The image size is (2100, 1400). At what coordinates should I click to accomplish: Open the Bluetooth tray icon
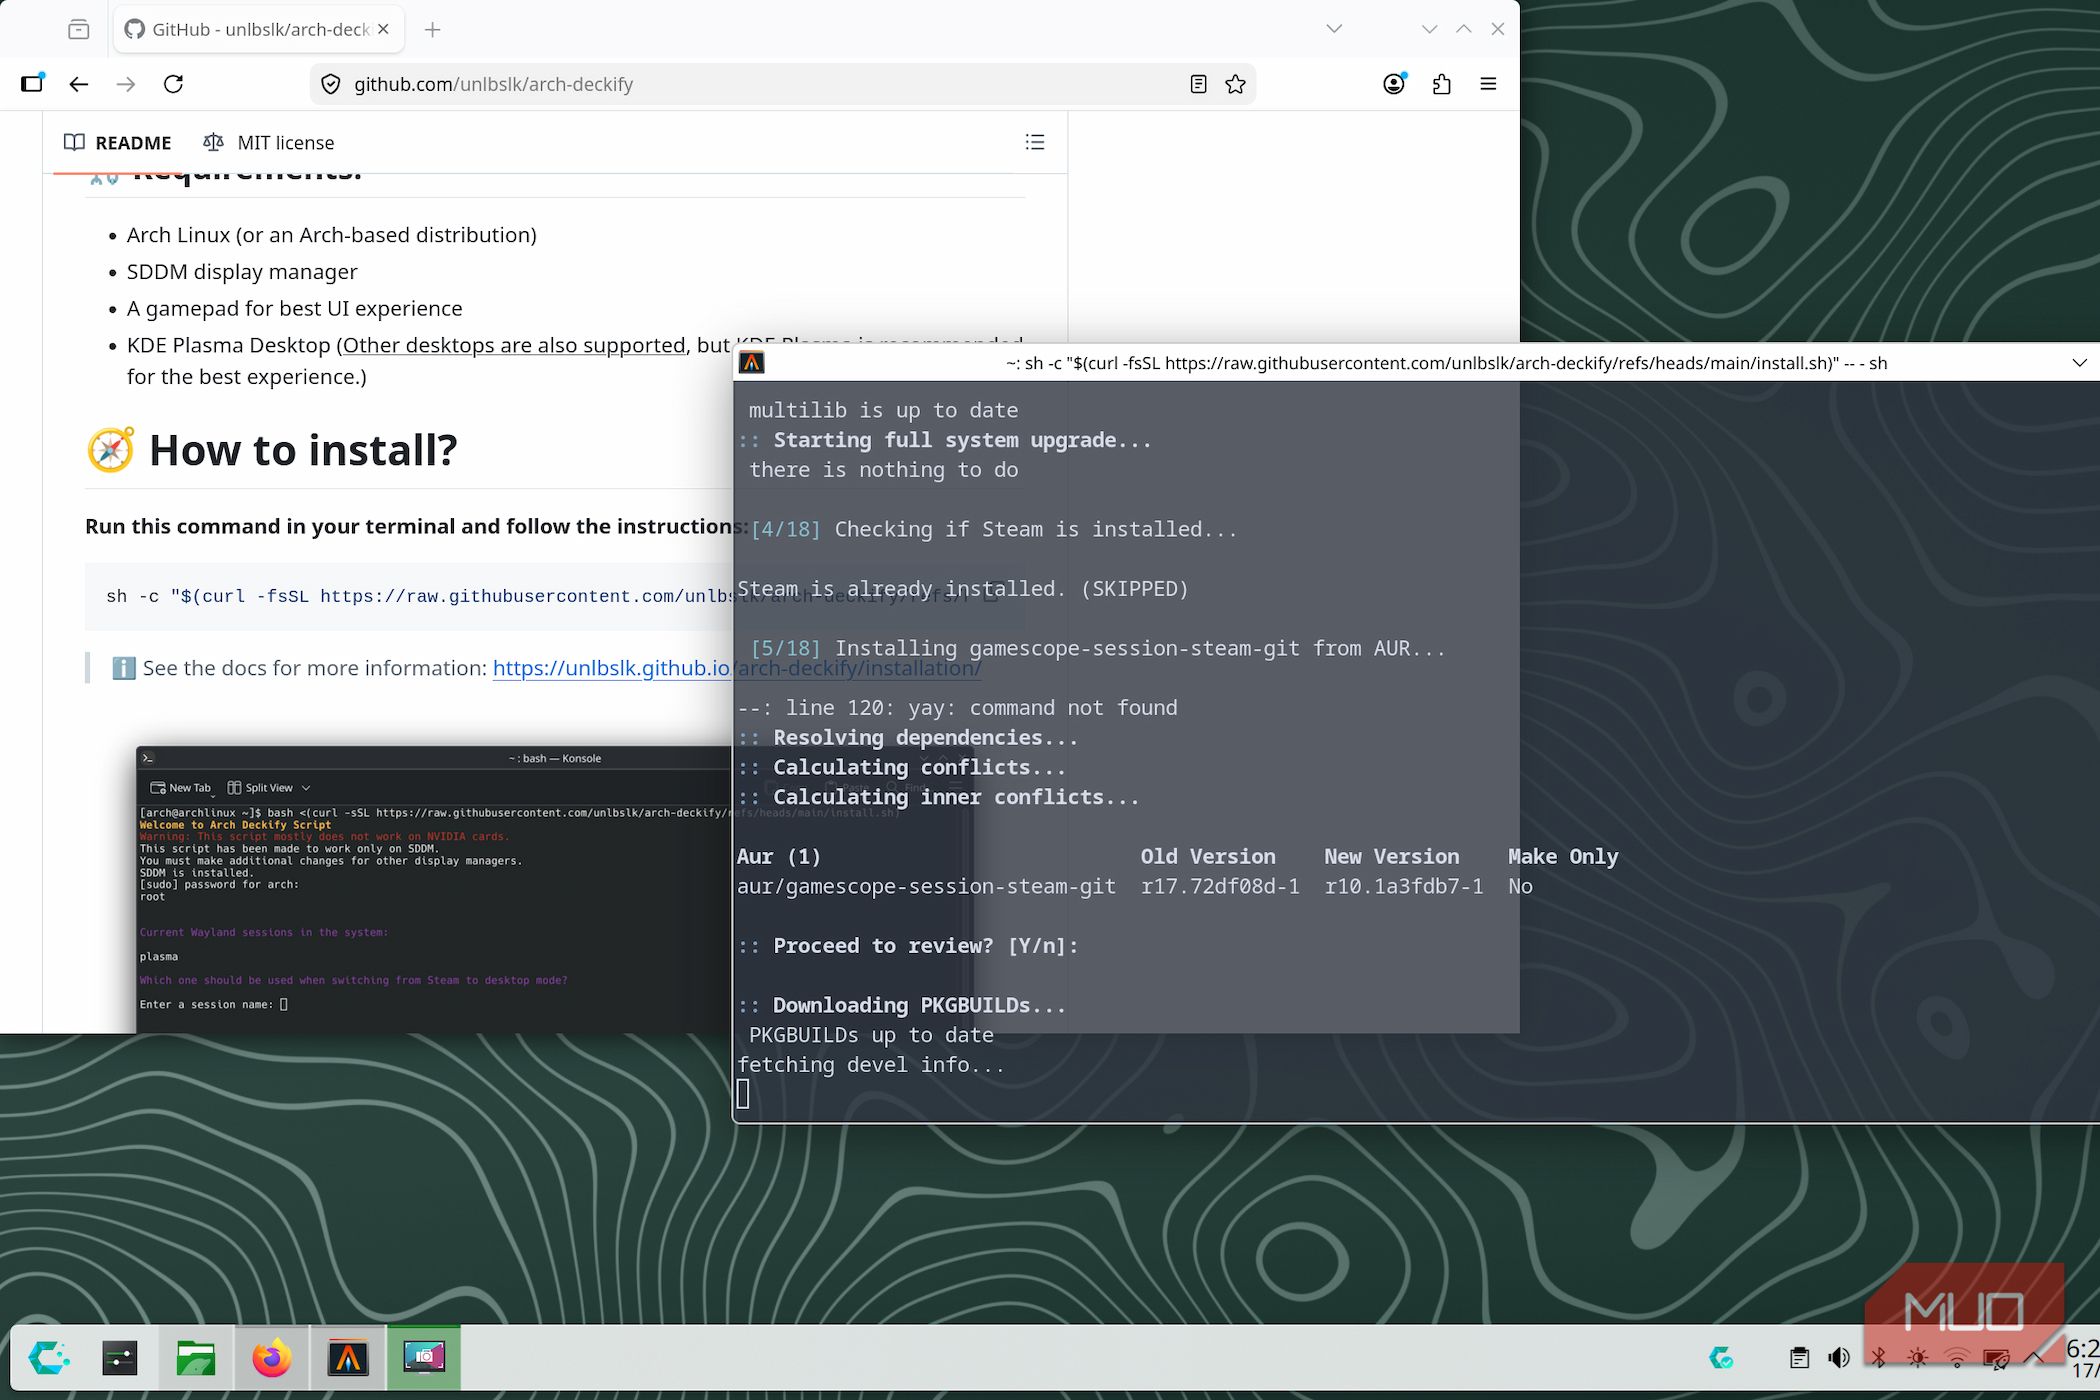(1878, 1358)
